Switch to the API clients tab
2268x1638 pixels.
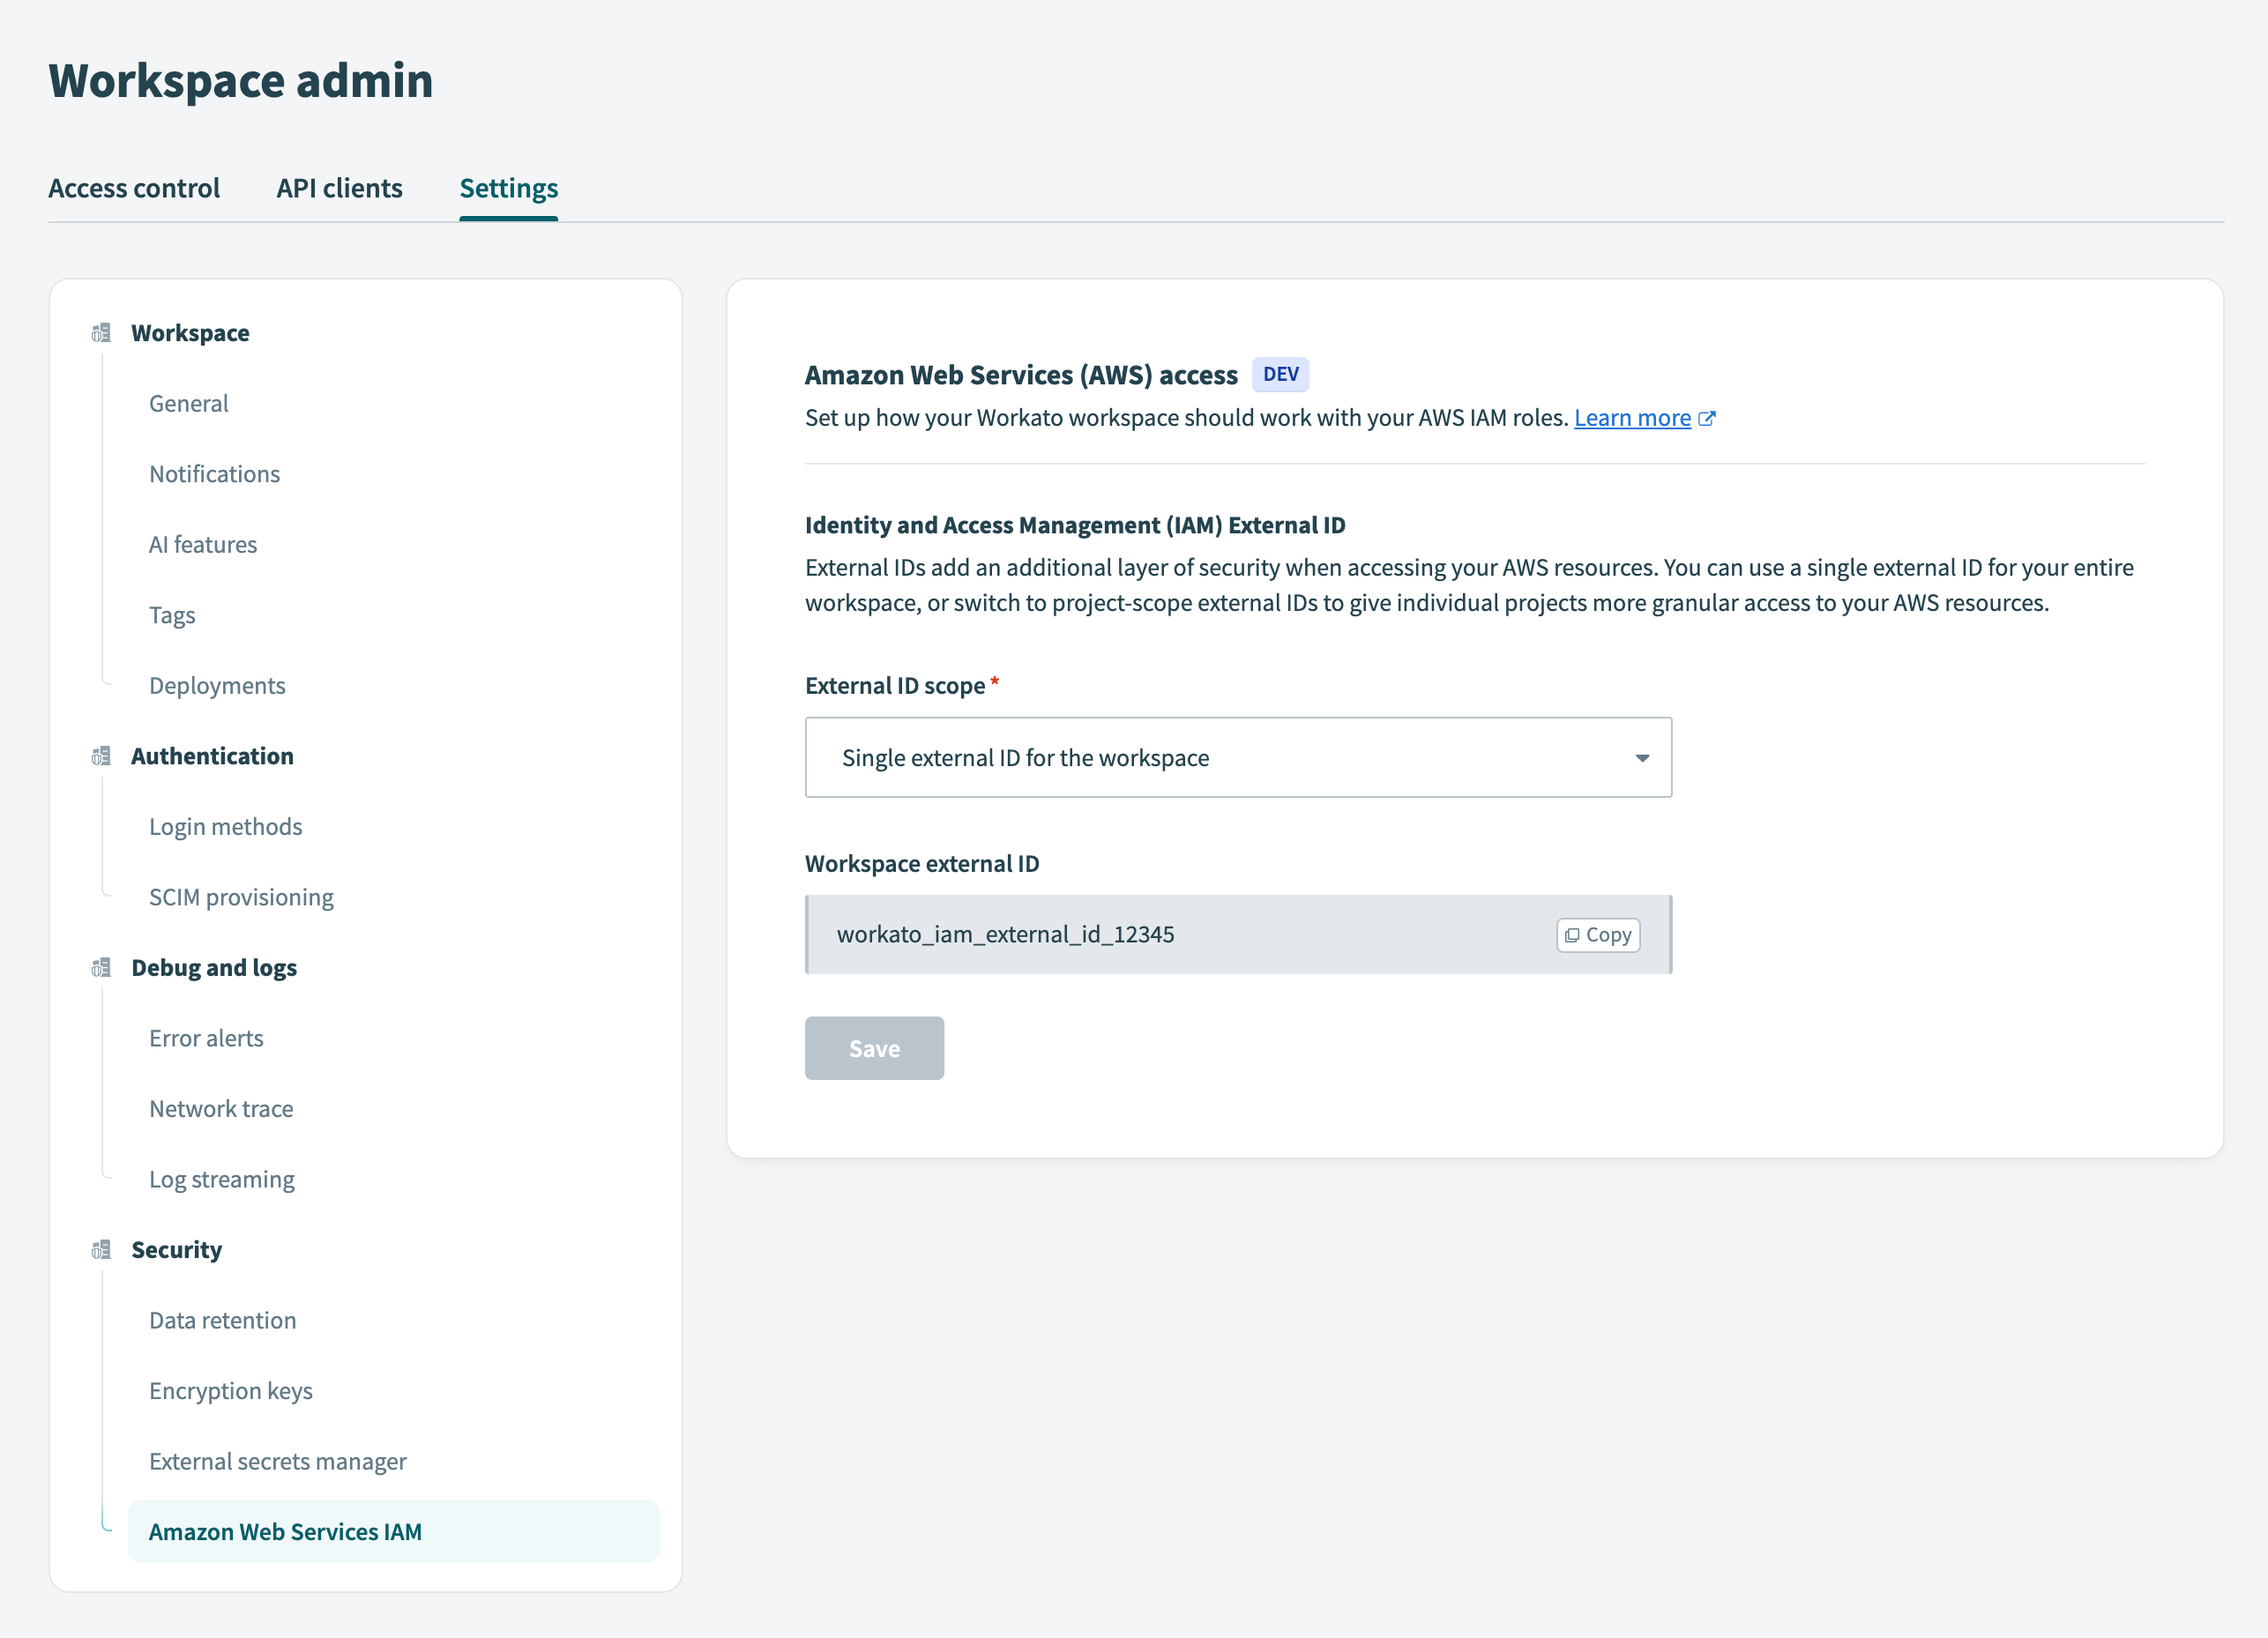click(339, 187)
